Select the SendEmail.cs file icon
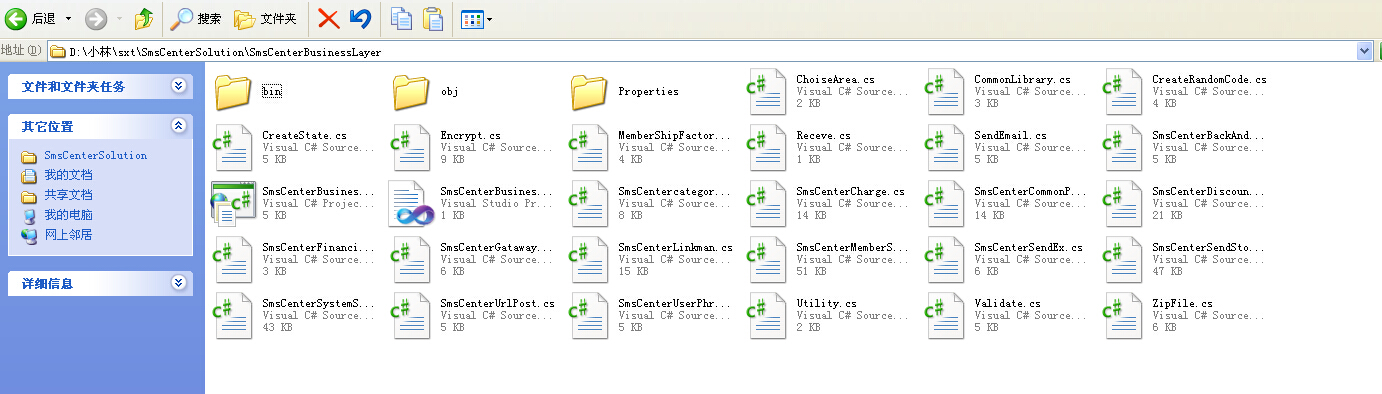1382x394 pixels. click(945, 147)
